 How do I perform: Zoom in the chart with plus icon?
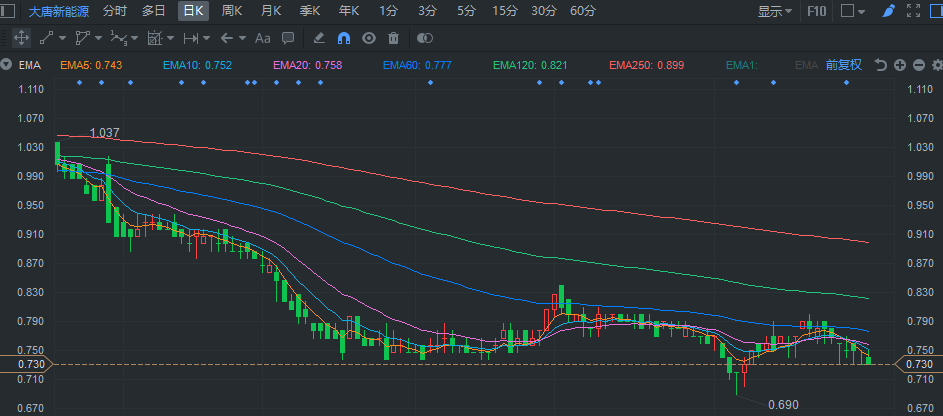[900, 65]
